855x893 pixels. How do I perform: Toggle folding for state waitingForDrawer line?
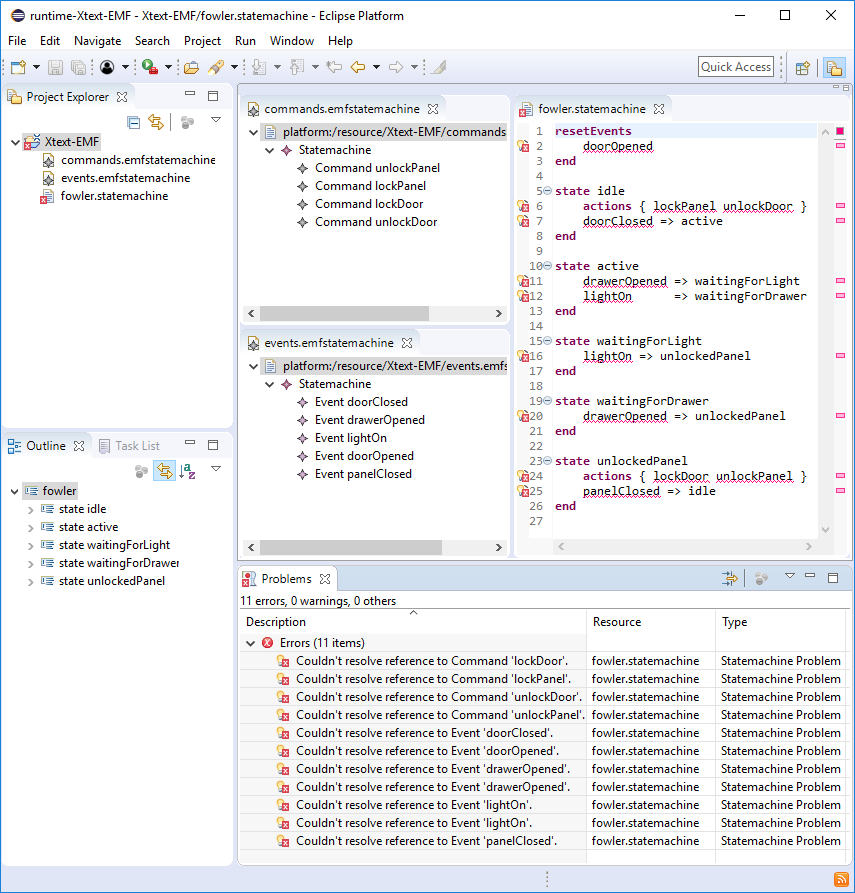coord(547,400)
